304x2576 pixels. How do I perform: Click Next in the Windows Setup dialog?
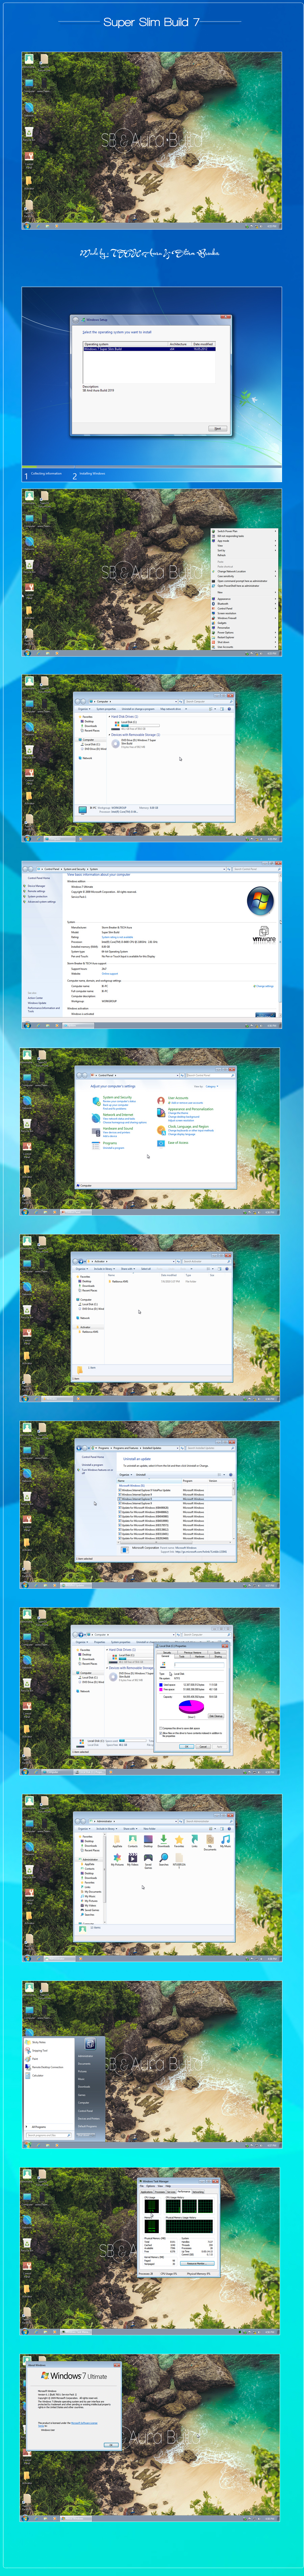point(218,428)
